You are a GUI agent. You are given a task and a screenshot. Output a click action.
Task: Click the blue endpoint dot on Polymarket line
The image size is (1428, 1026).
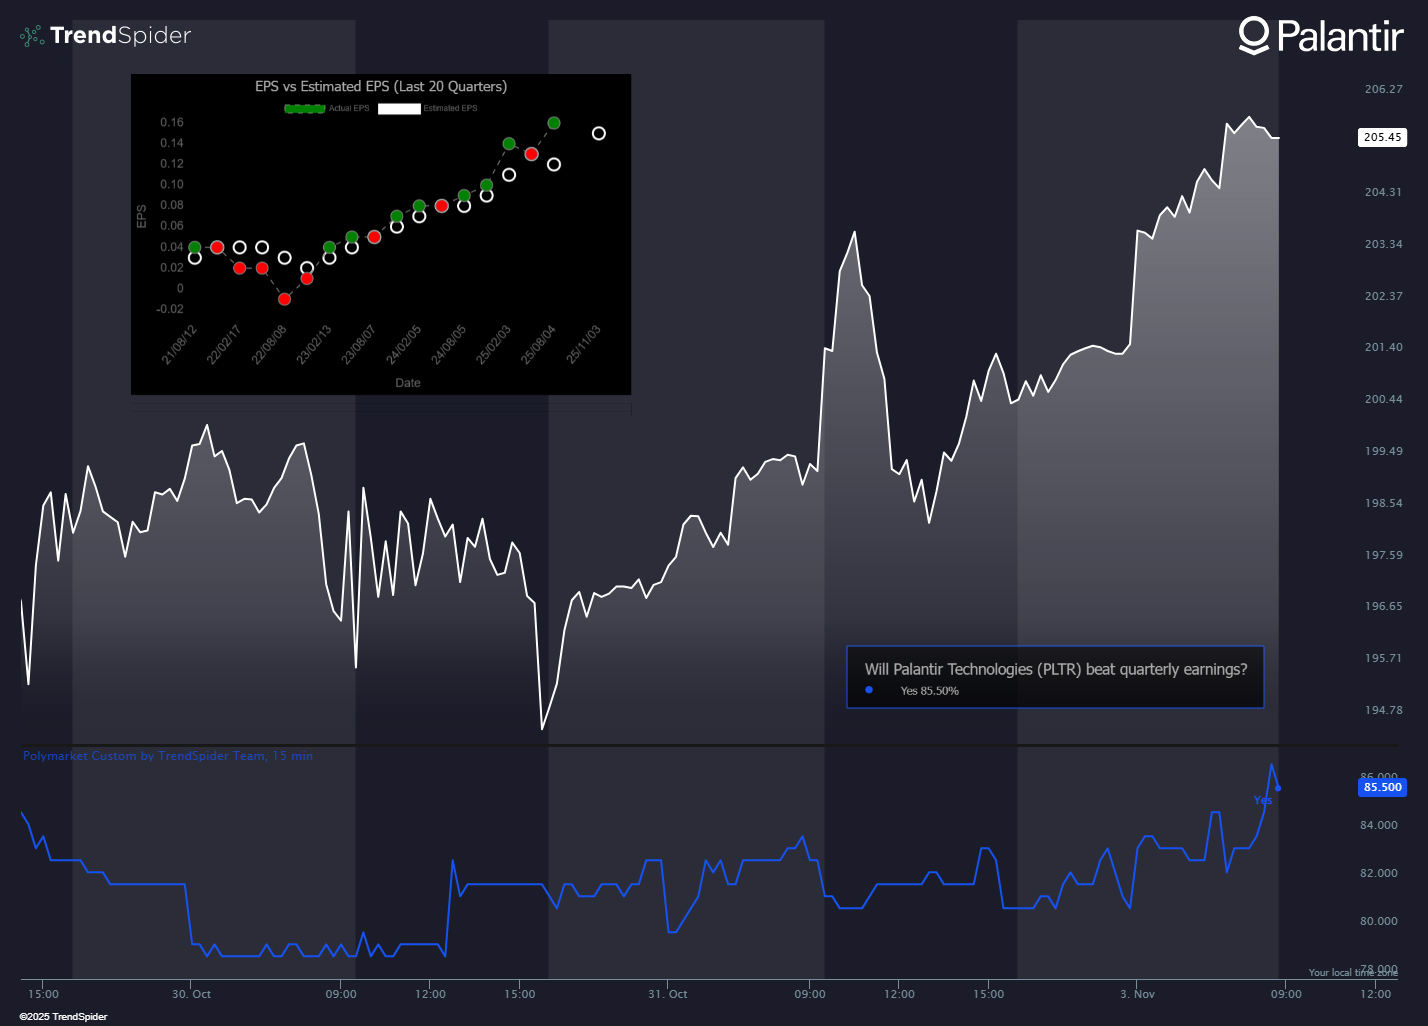click(1278, 788)
